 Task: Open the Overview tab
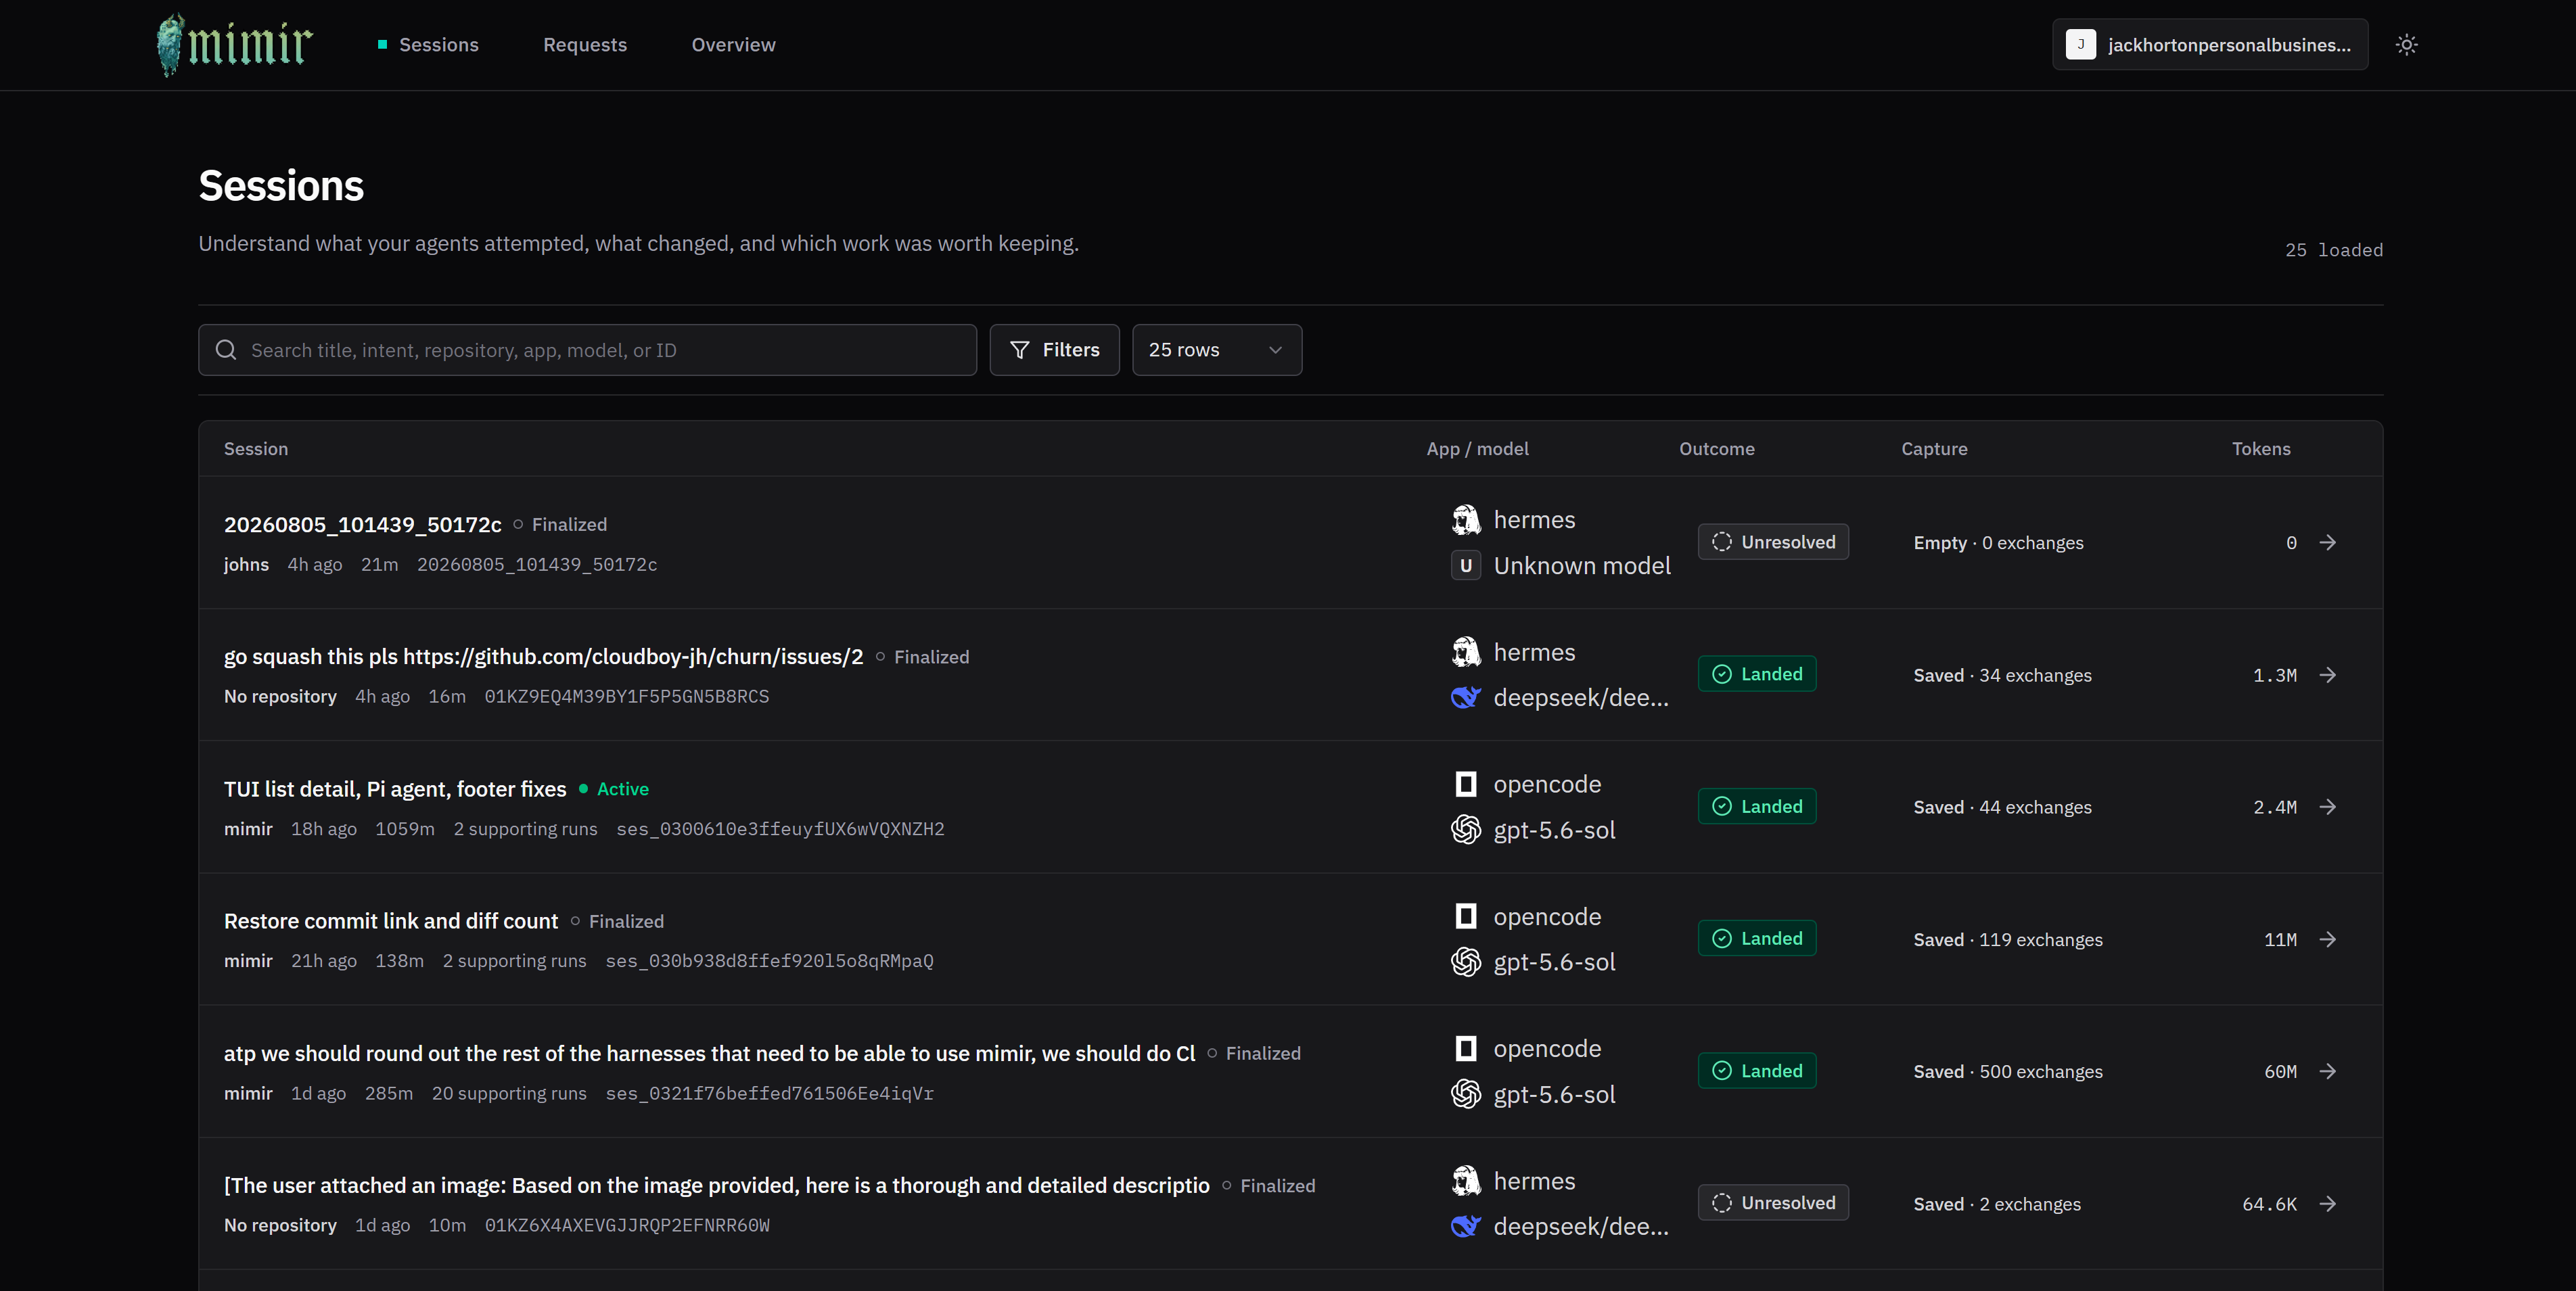click(x=733, y=45)
